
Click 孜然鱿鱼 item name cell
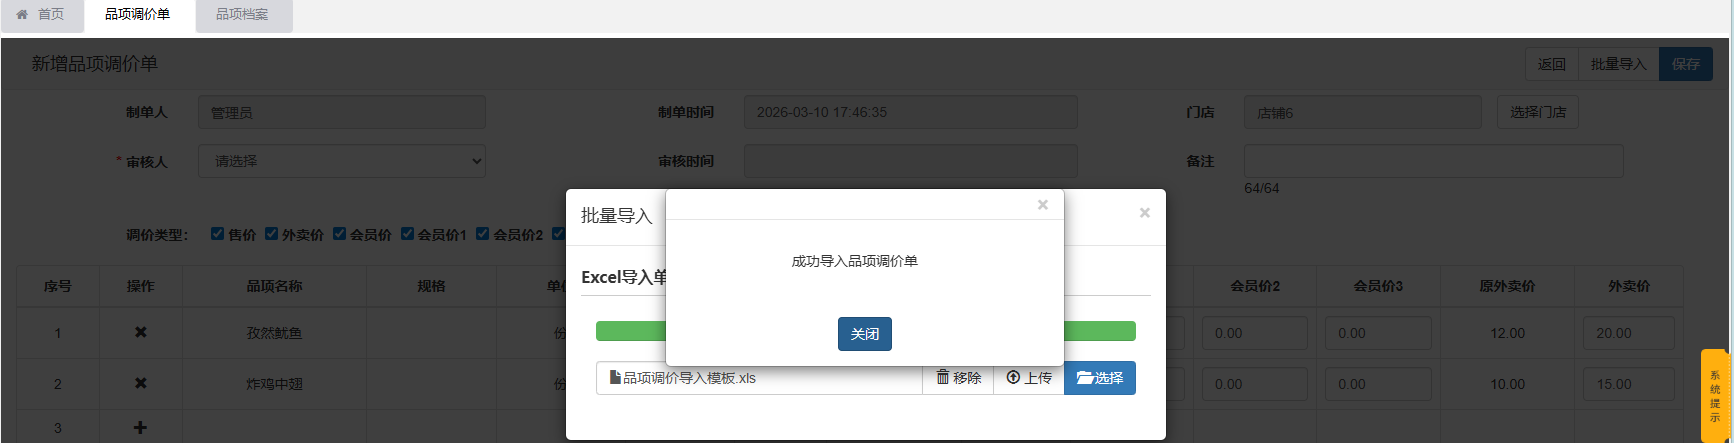(274, 333)
